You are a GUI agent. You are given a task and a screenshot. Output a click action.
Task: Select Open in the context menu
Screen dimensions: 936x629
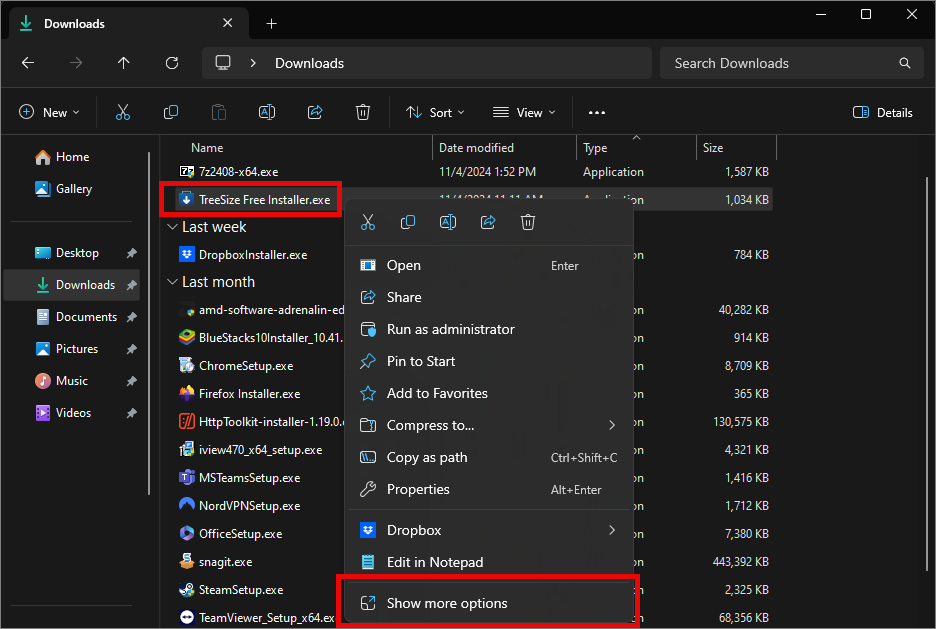point(488,265)
